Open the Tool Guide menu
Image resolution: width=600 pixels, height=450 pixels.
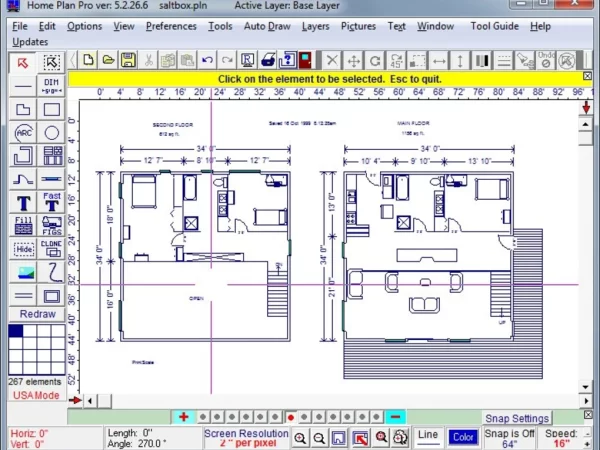click(x=494, y=26)
